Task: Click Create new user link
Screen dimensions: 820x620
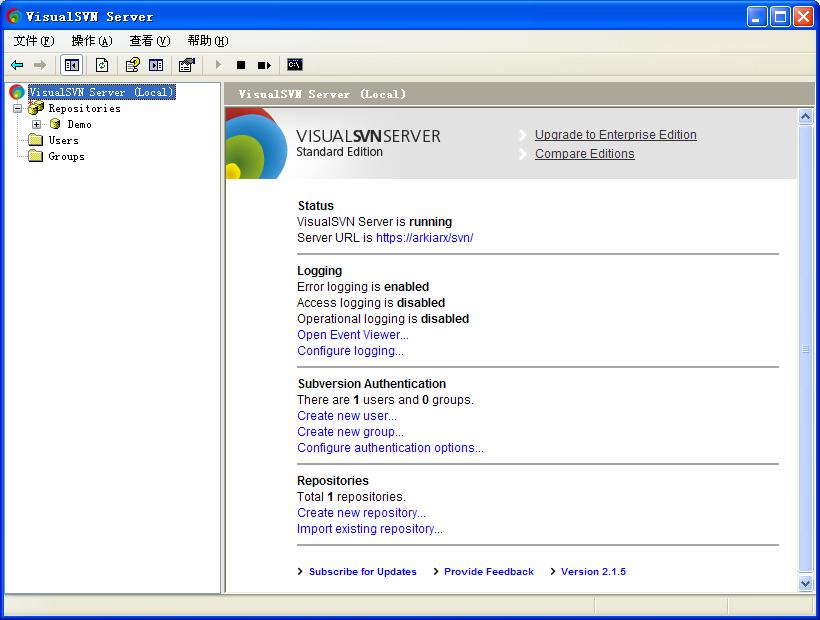Action: point(347,416)
